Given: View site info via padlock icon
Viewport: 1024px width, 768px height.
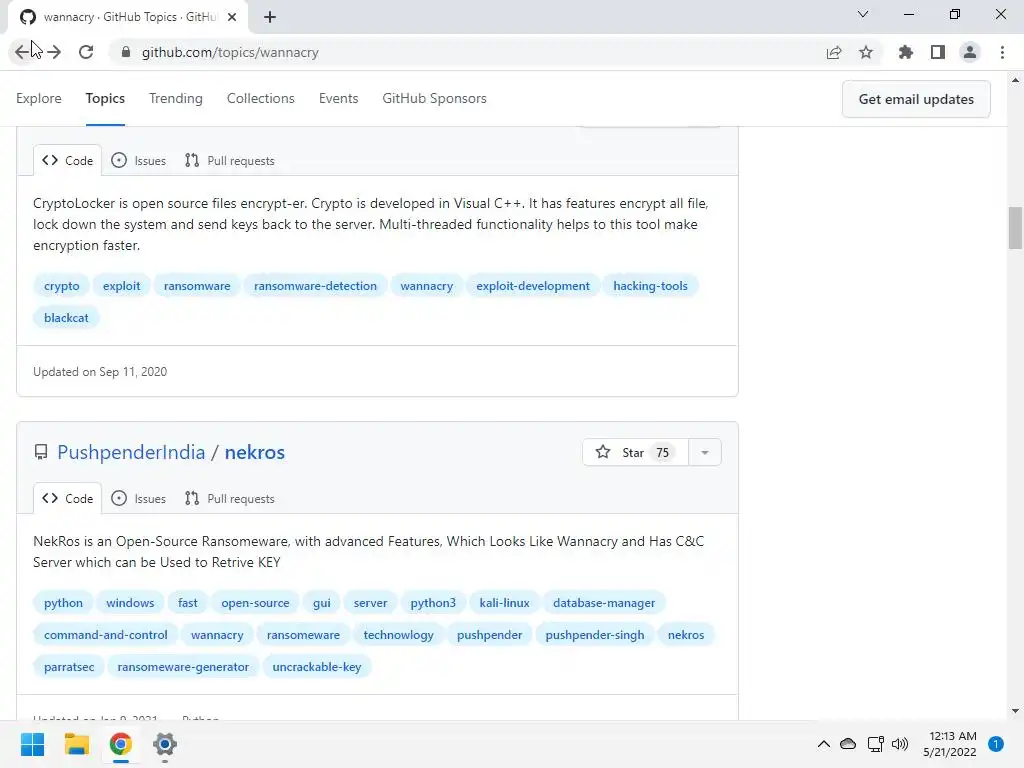Looking at the screenshot, I should [x=126, y=52].
